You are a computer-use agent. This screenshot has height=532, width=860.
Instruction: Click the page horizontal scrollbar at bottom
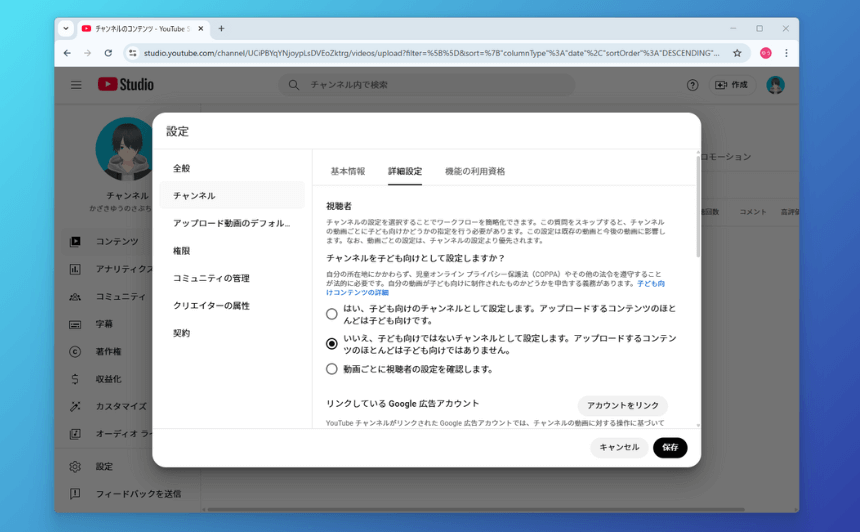coord(476,510)
